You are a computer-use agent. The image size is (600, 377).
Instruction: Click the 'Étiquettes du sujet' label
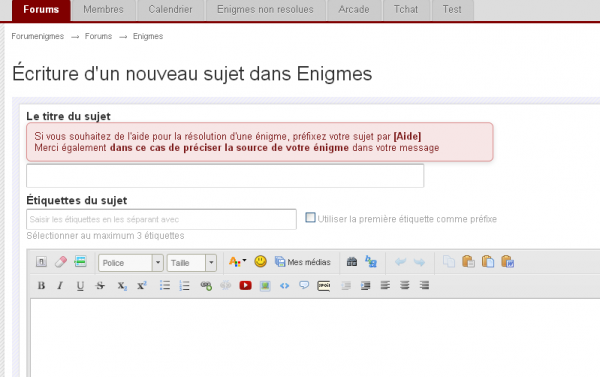(77, 200)
